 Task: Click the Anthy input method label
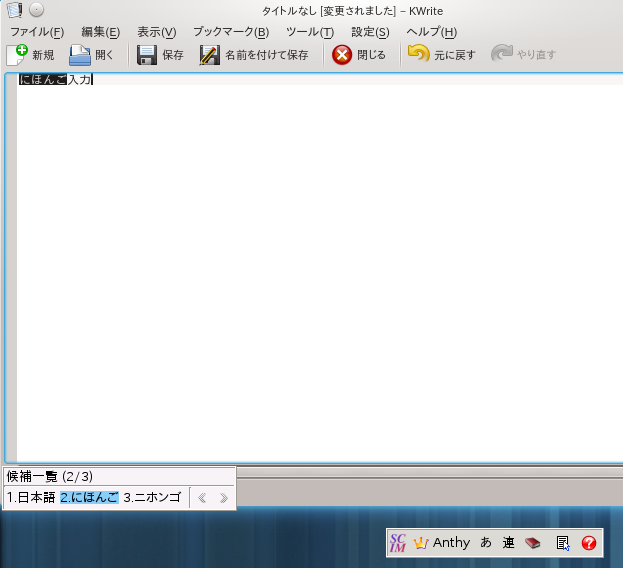tap(451, 543)
